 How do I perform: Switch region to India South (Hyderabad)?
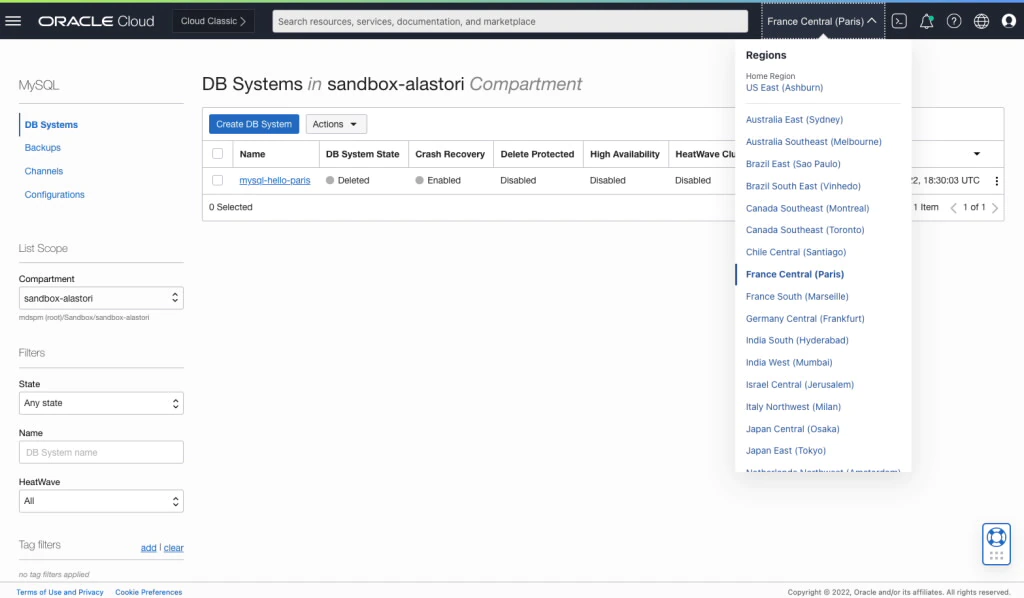click(797, 340)
